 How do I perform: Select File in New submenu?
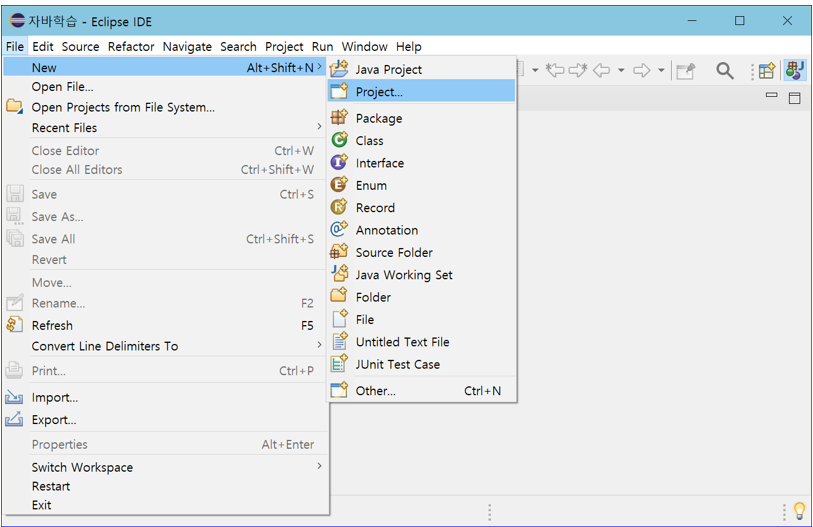[x=422, y=319]
